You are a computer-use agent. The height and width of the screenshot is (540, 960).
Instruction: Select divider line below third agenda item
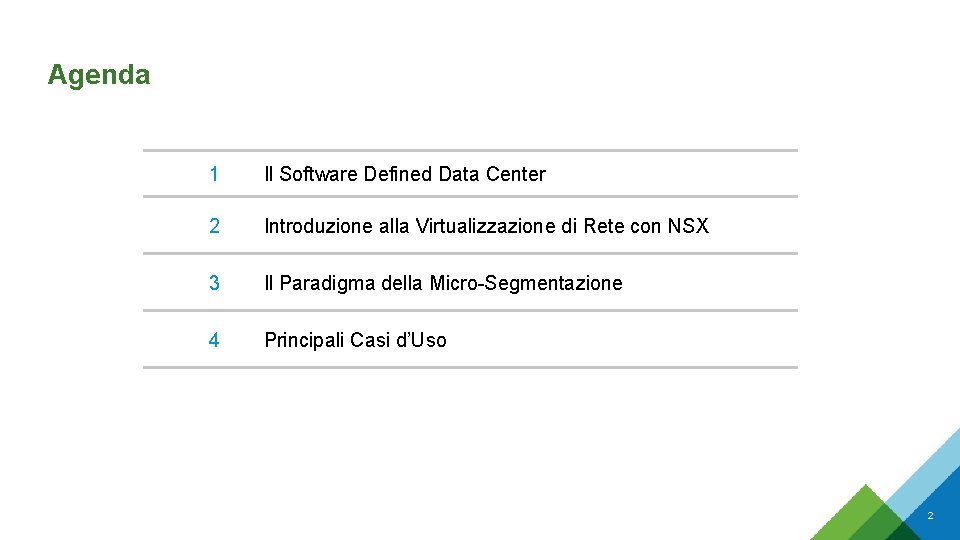click(470, 310)
